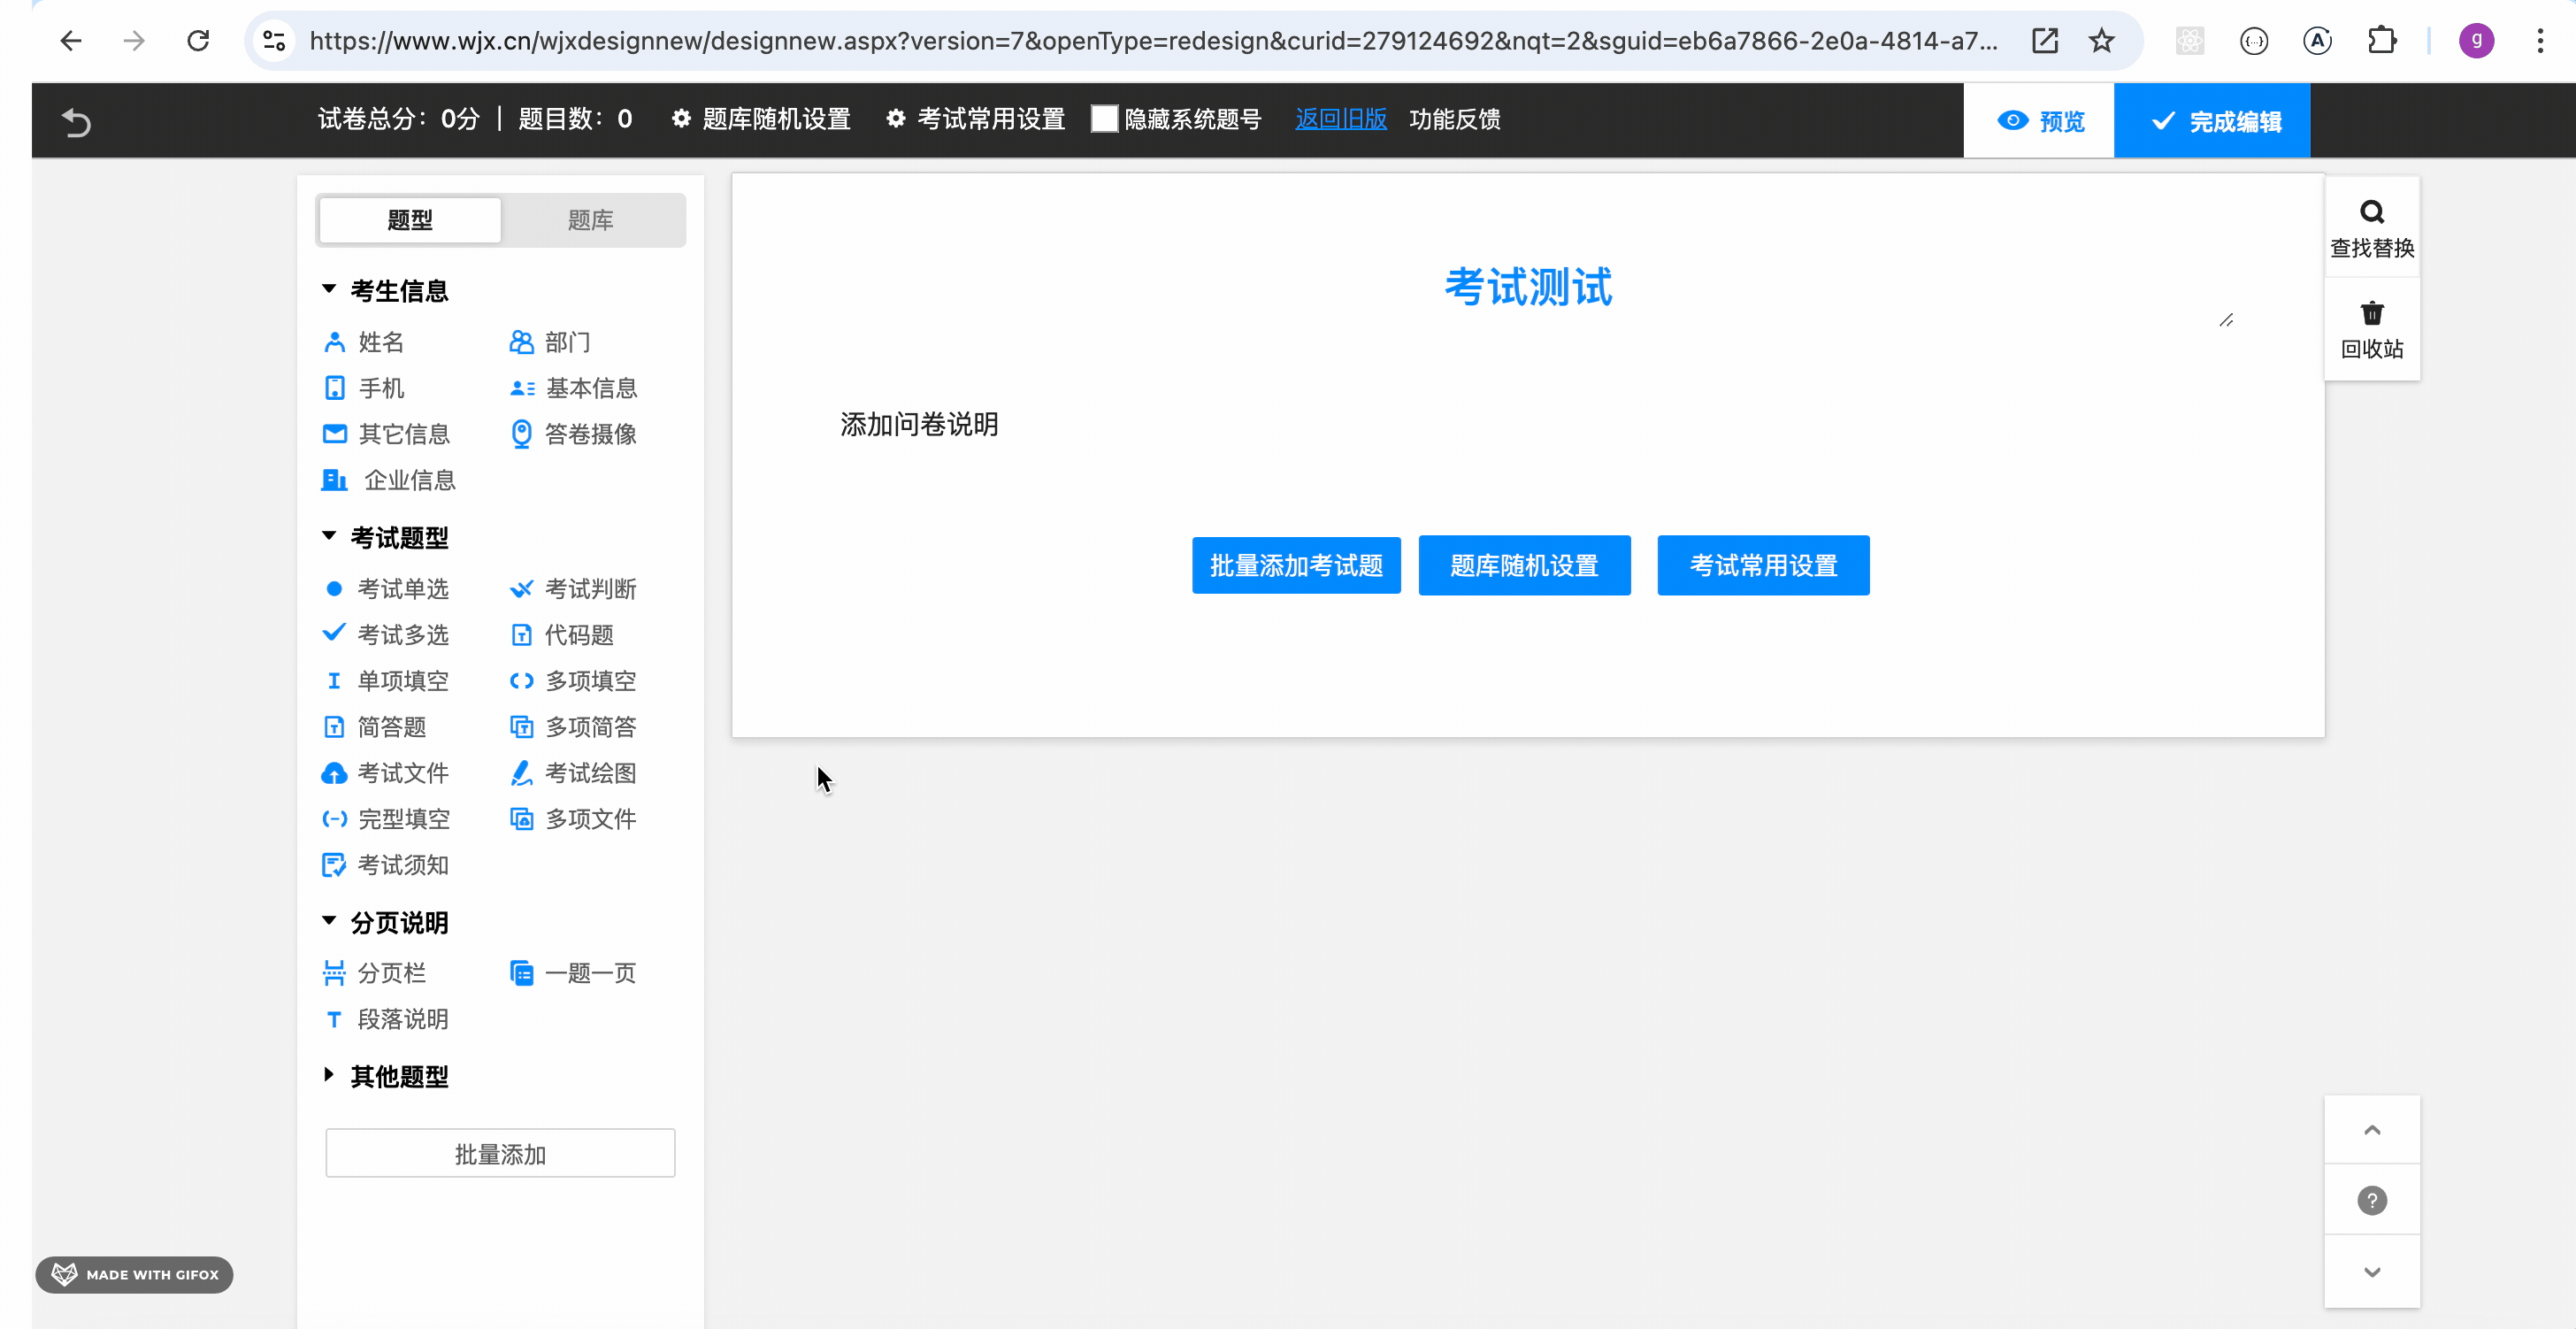Open the 查找替换 search tool

point(2371,227)
